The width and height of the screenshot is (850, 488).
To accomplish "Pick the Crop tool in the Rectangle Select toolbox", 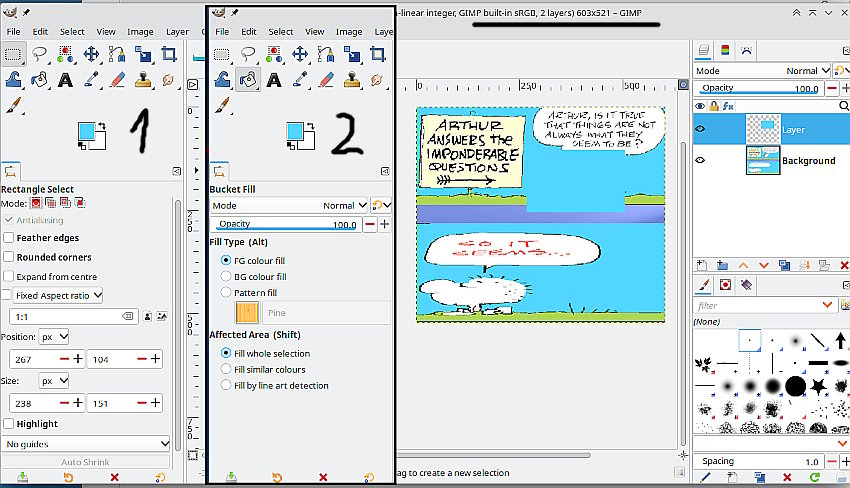I will (169, 54).
